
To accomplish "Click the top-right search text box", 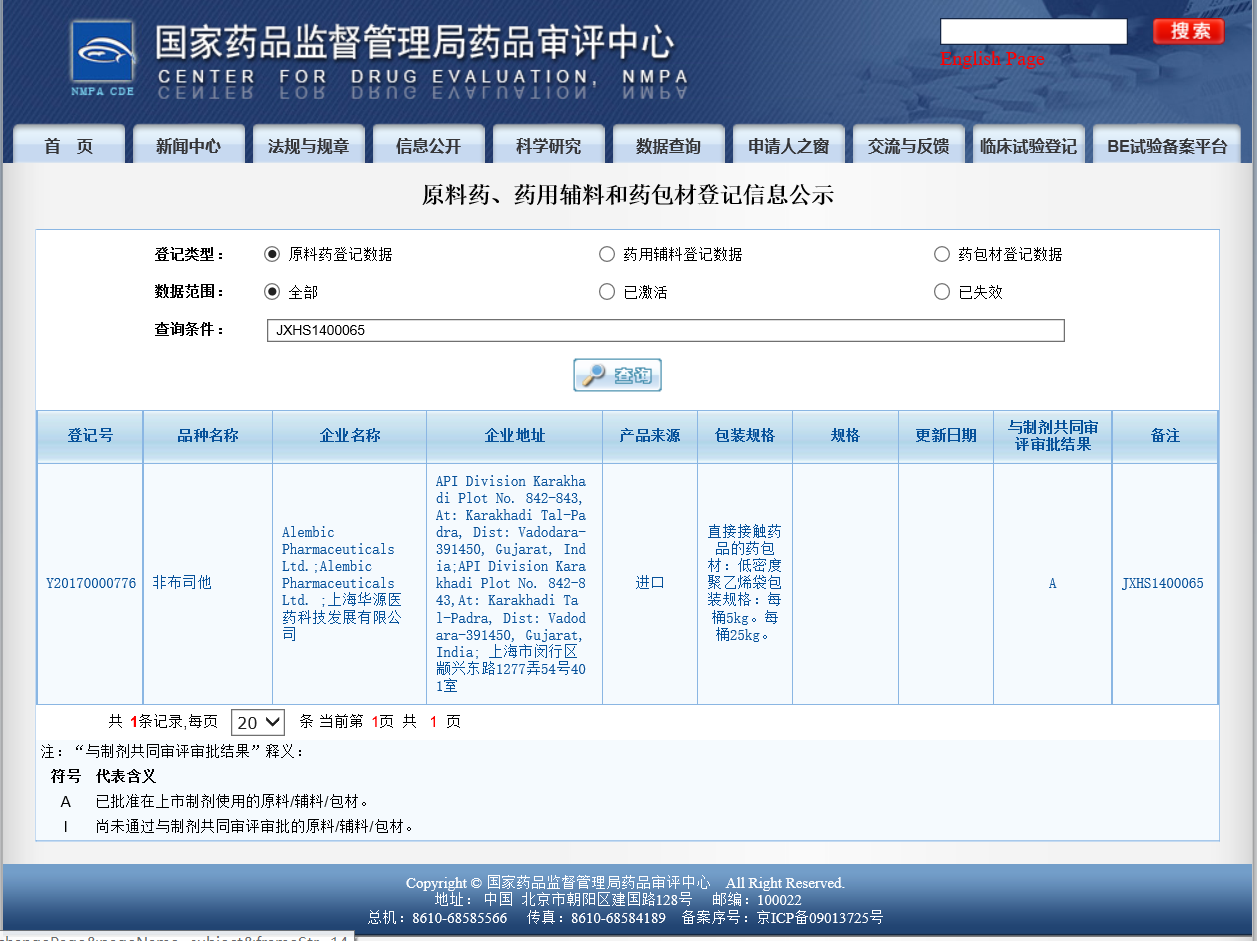I will pyautogui.click(x=1032, y=31).
